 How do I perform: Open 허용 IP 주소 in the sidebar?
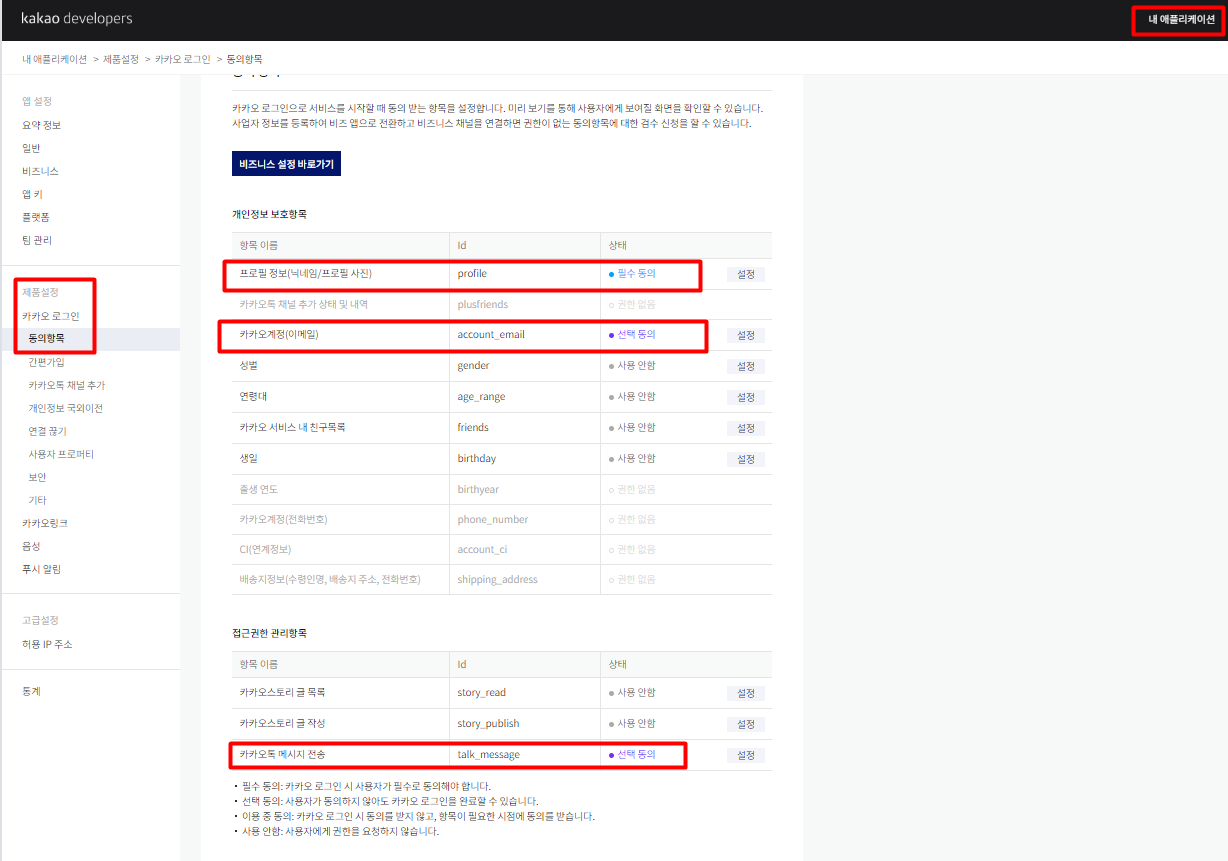(x=47, y=644)
